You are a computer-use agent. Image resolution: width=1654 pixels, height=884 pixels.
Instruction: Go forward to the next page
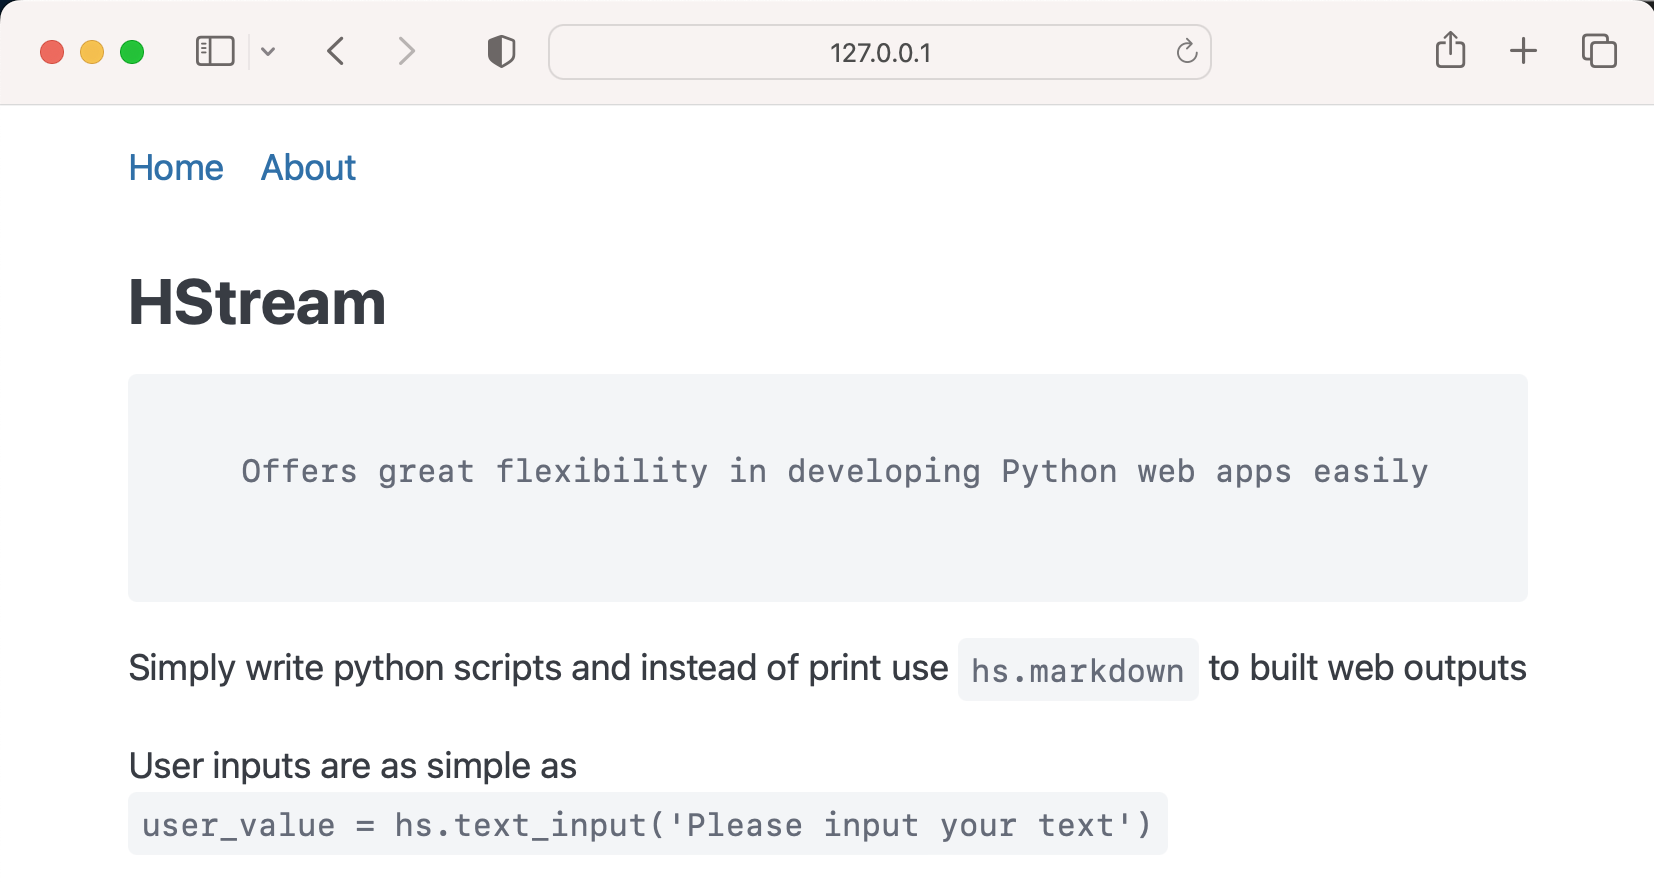click(x=405, y=51)
